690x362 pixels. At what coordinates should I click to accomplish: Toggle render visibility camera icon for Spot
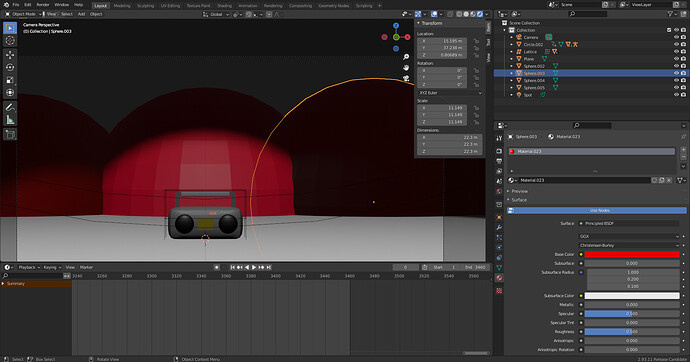click(x=683, y=95)
